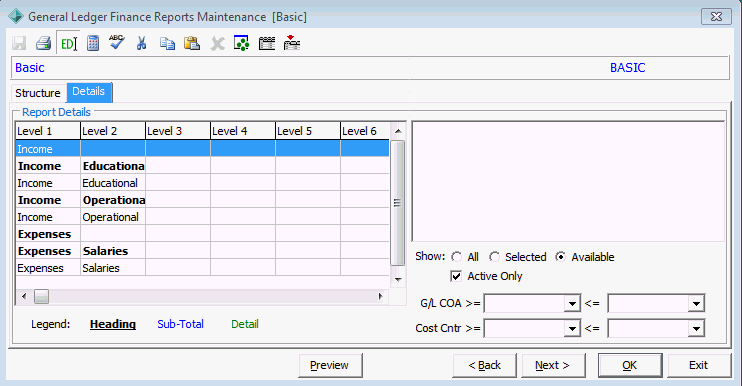Screen dimensions: 742x386
Task: Click the insert row red arrow icon
Action: point(292,43)
